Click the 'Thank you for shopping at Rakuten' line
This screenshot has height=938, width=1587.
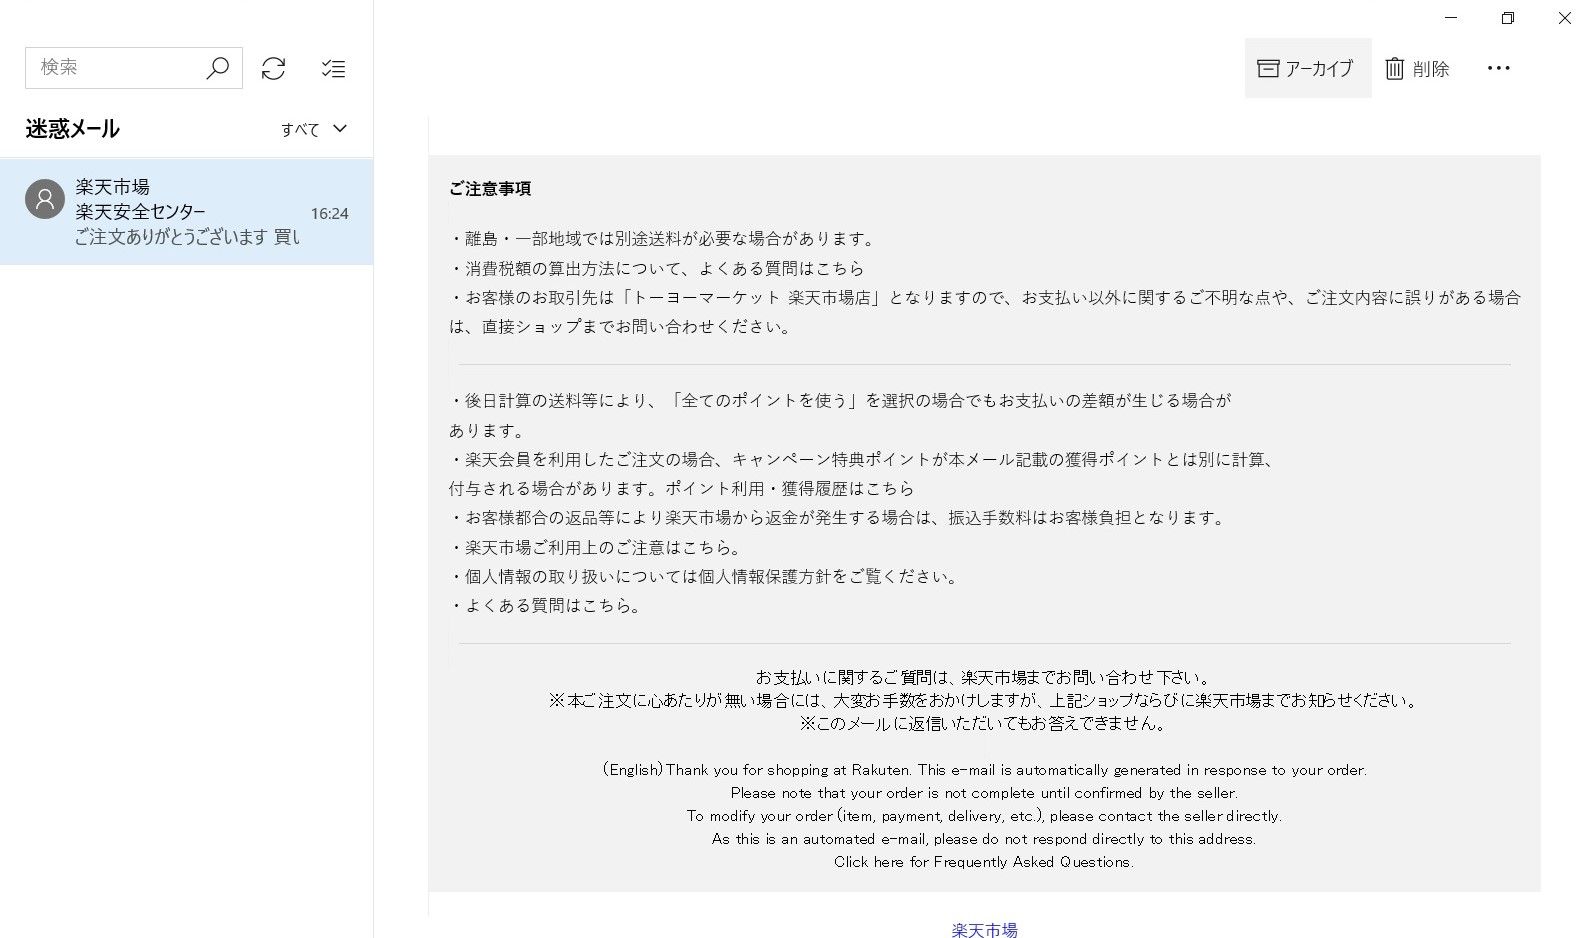tap(984, 770)
